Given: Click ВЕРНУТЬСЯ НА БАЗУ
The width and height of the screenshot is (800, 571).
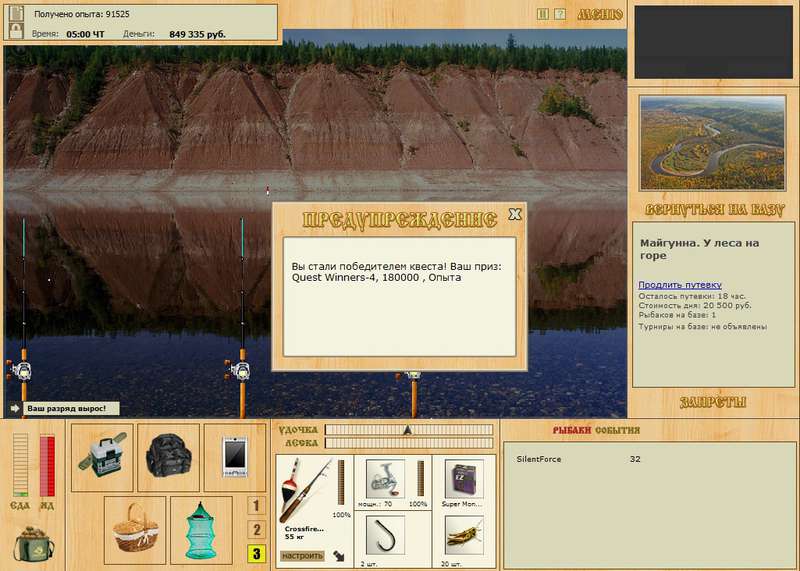Looking at the screenshot, I should pyautogui.click(x=713, y=210).
